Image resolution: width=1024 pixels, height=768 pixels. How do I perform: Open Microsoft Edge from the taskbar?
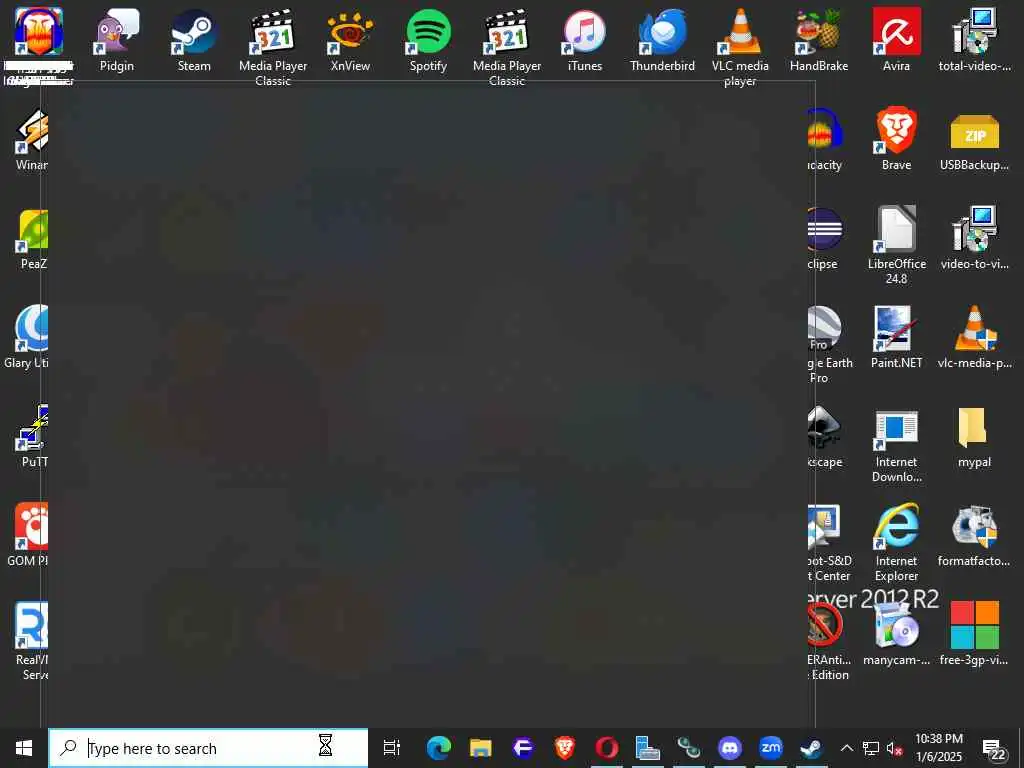tap(438, 748)
